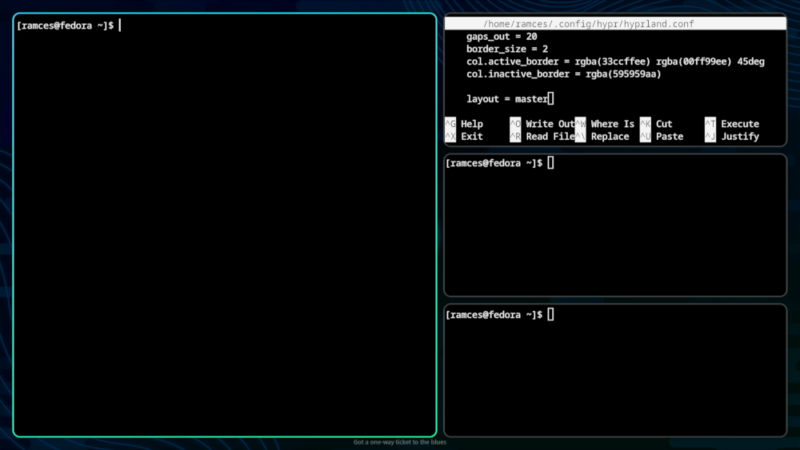Click the 'border_size = 2' line
Image resolution: width=800 pixels, height=450 pixels.
[x=507, y=49]
